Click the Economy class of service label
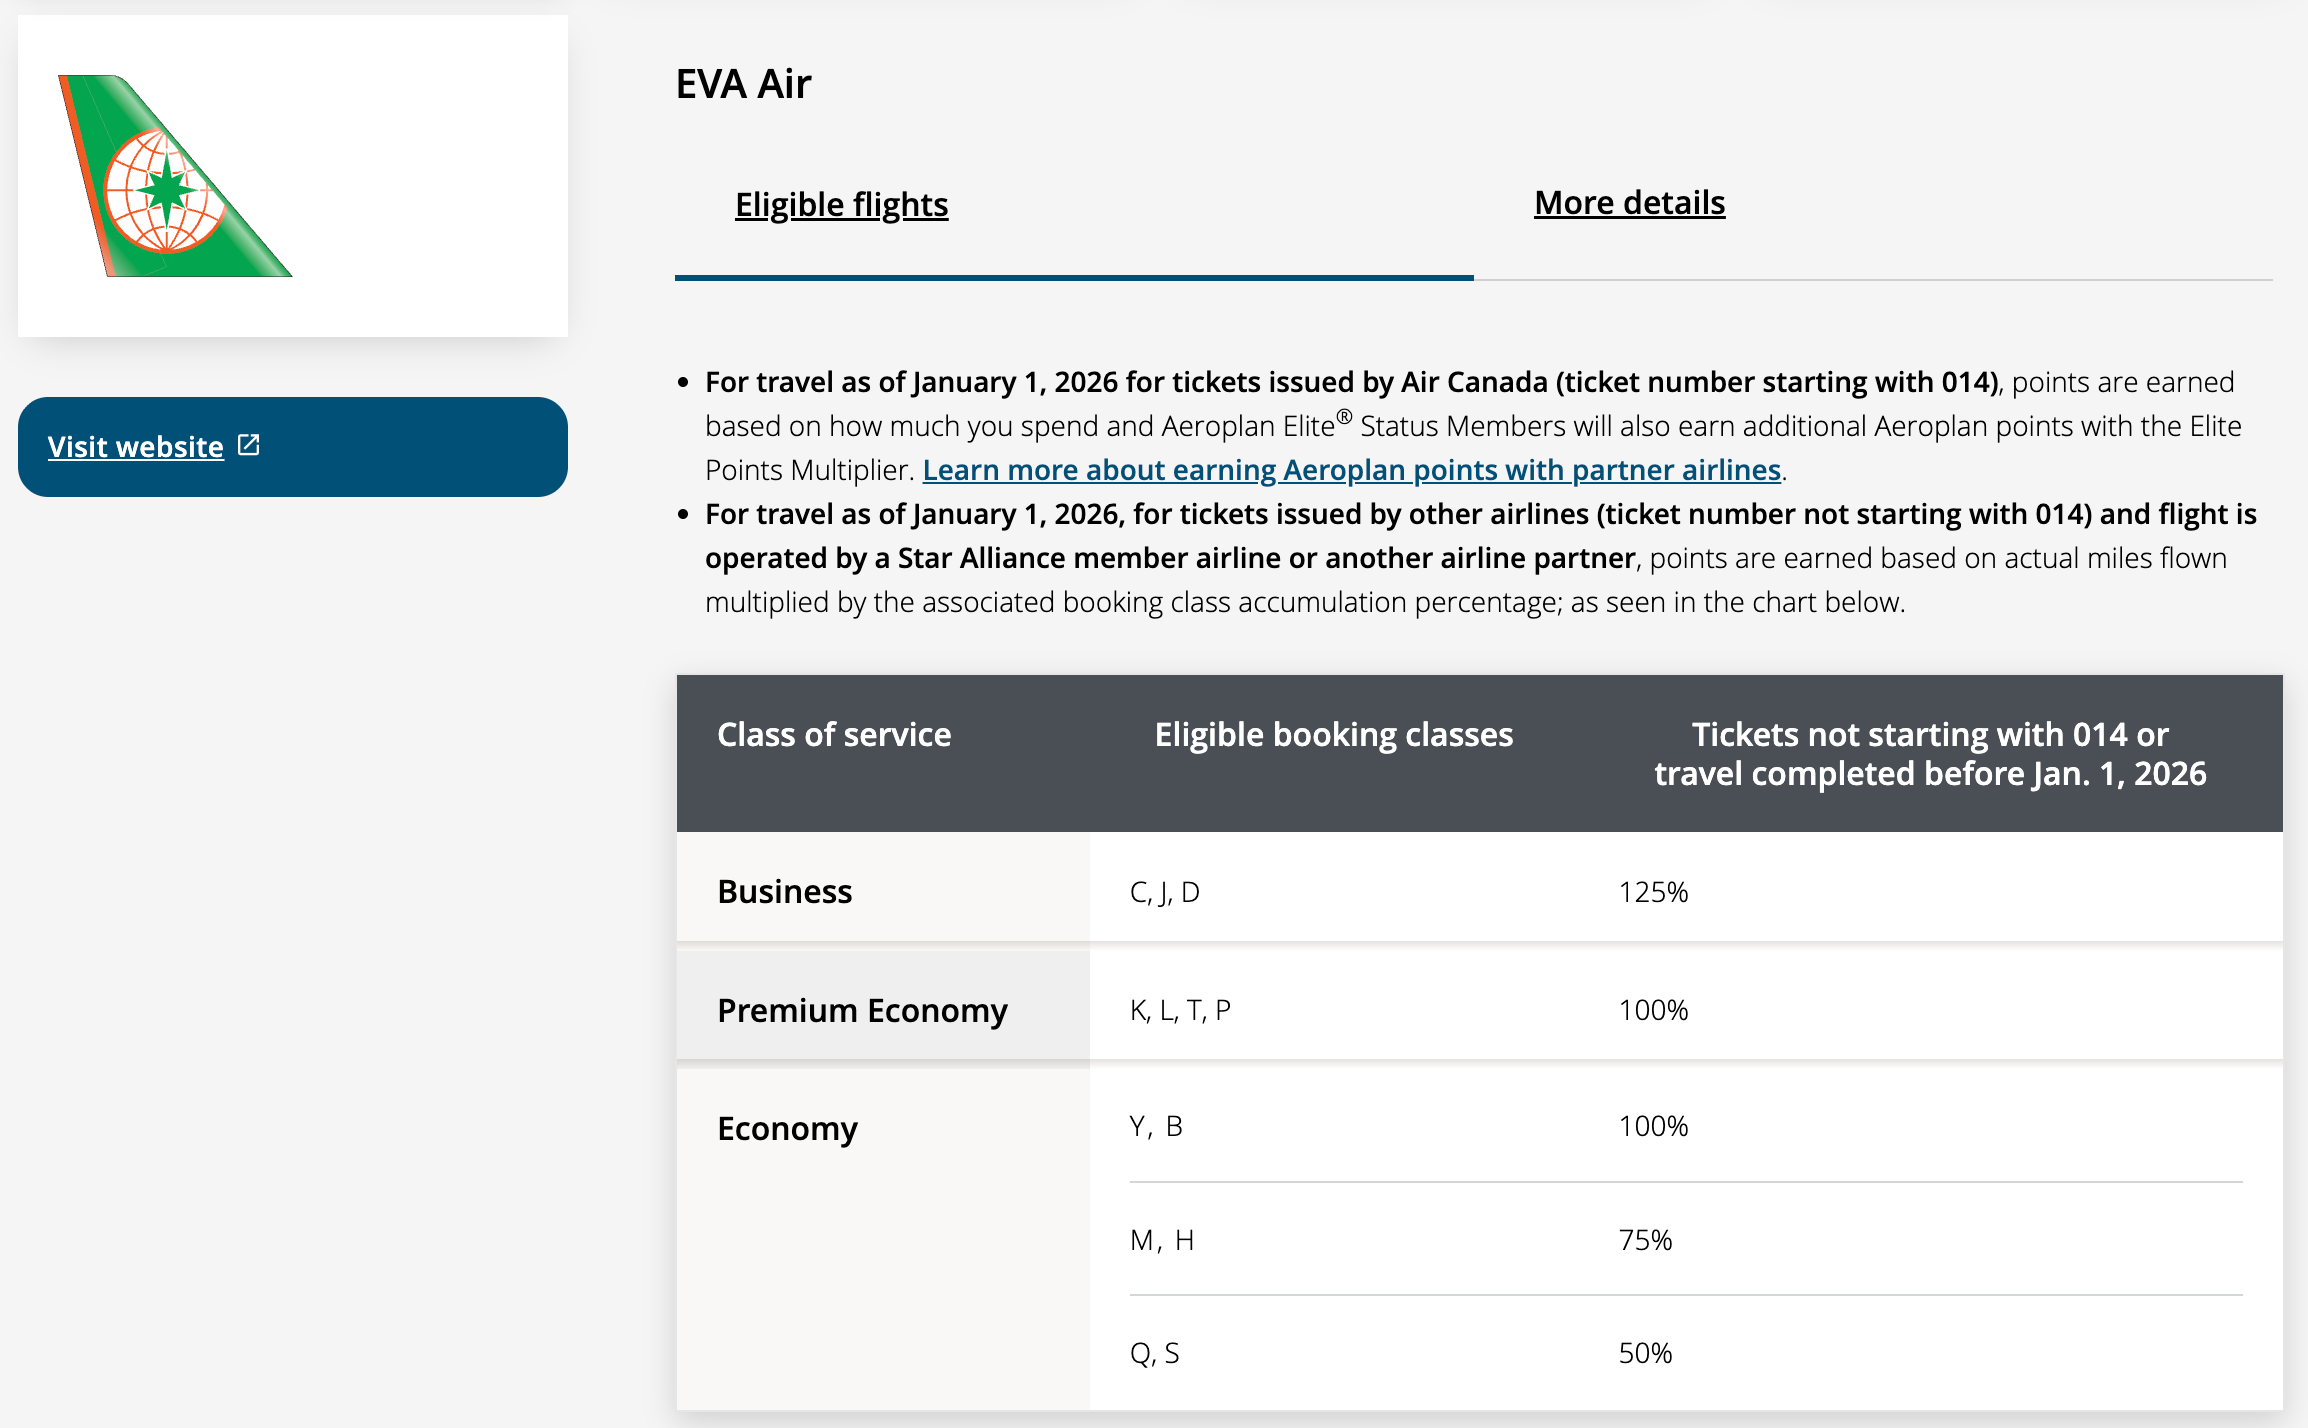 click(788, 1128)
